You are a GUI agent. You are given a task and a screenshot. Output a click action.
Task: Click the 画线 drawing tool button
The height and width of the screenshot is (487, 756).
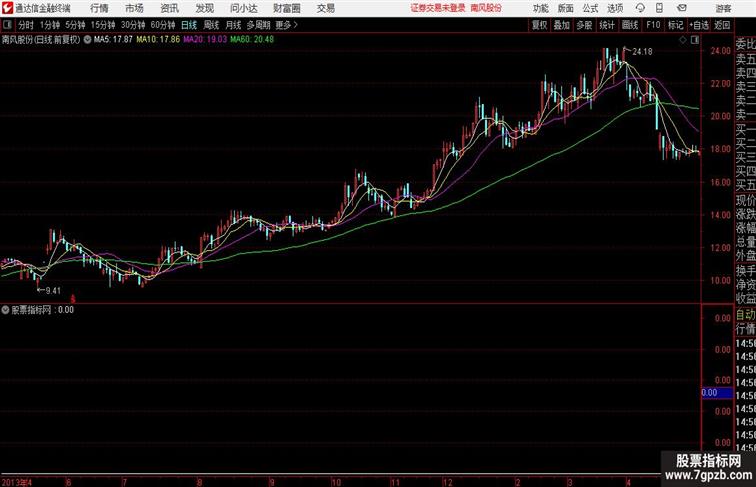click(630, 25)
